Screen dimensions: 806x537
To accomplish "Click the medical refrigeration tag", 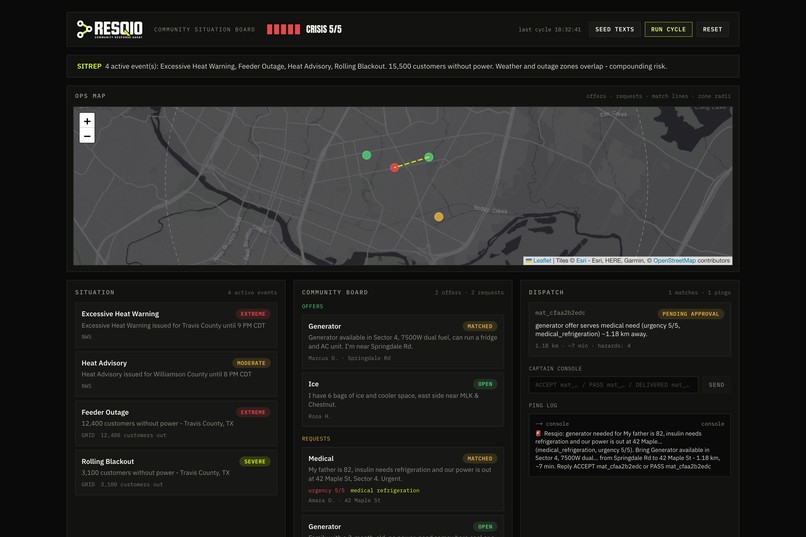I will coord(384,490).
